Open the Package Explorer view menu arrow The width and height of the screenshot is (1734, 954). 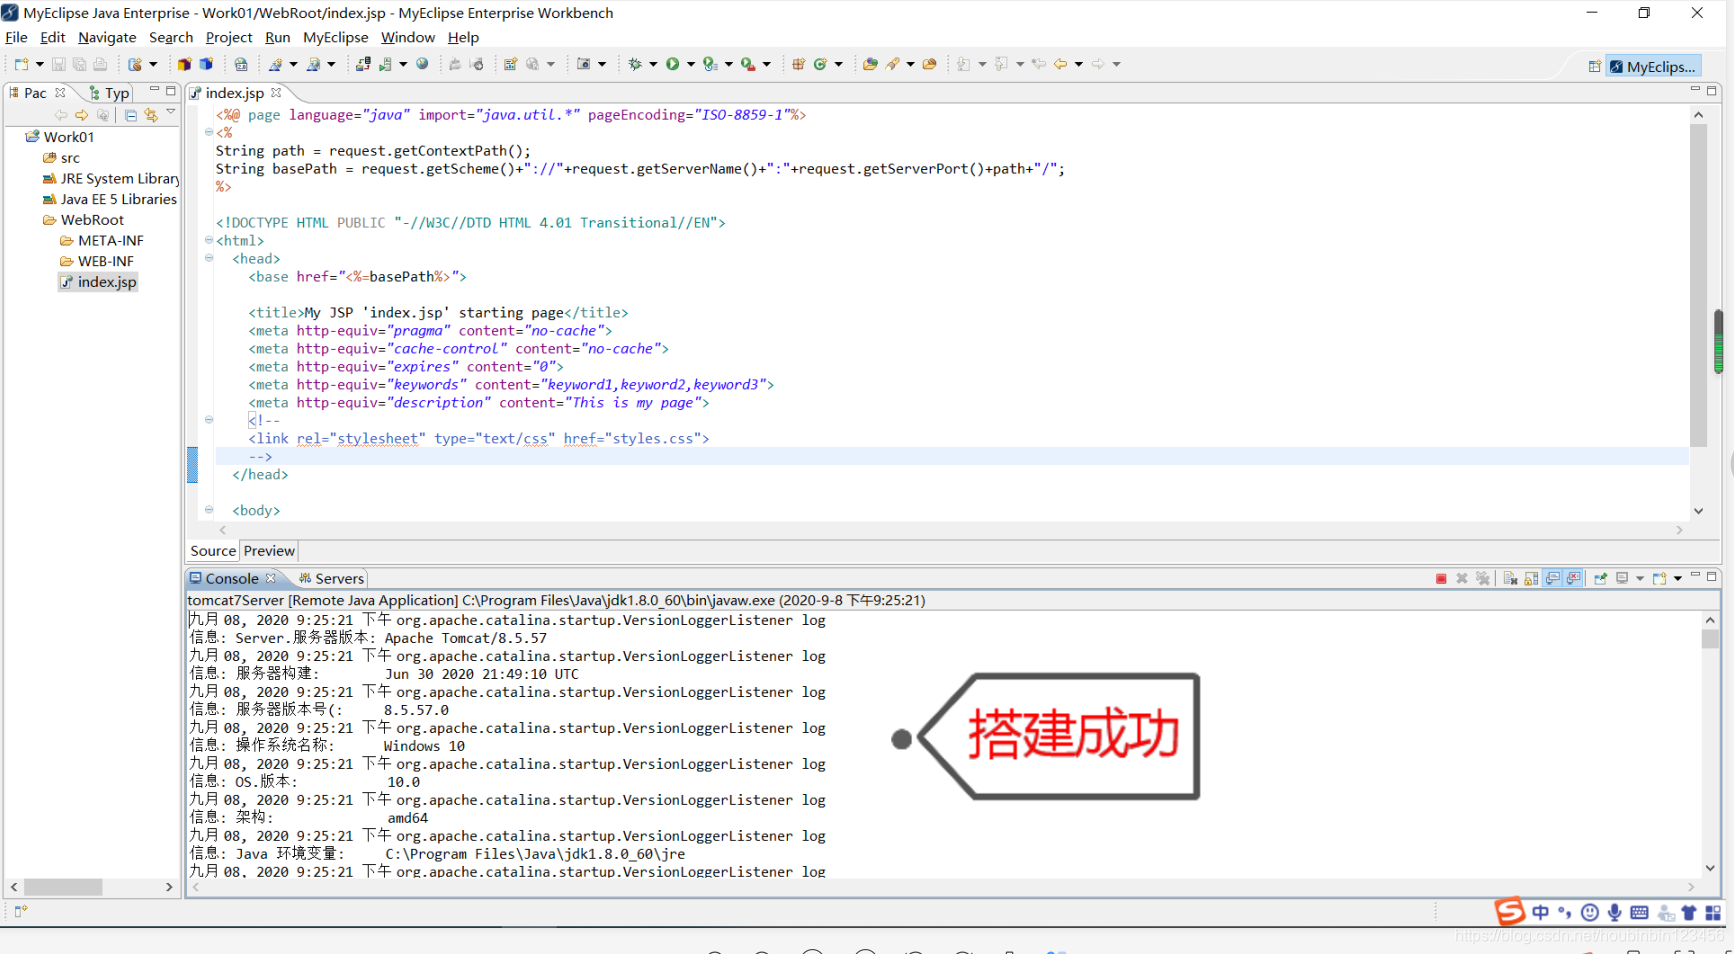click(171, 113)
